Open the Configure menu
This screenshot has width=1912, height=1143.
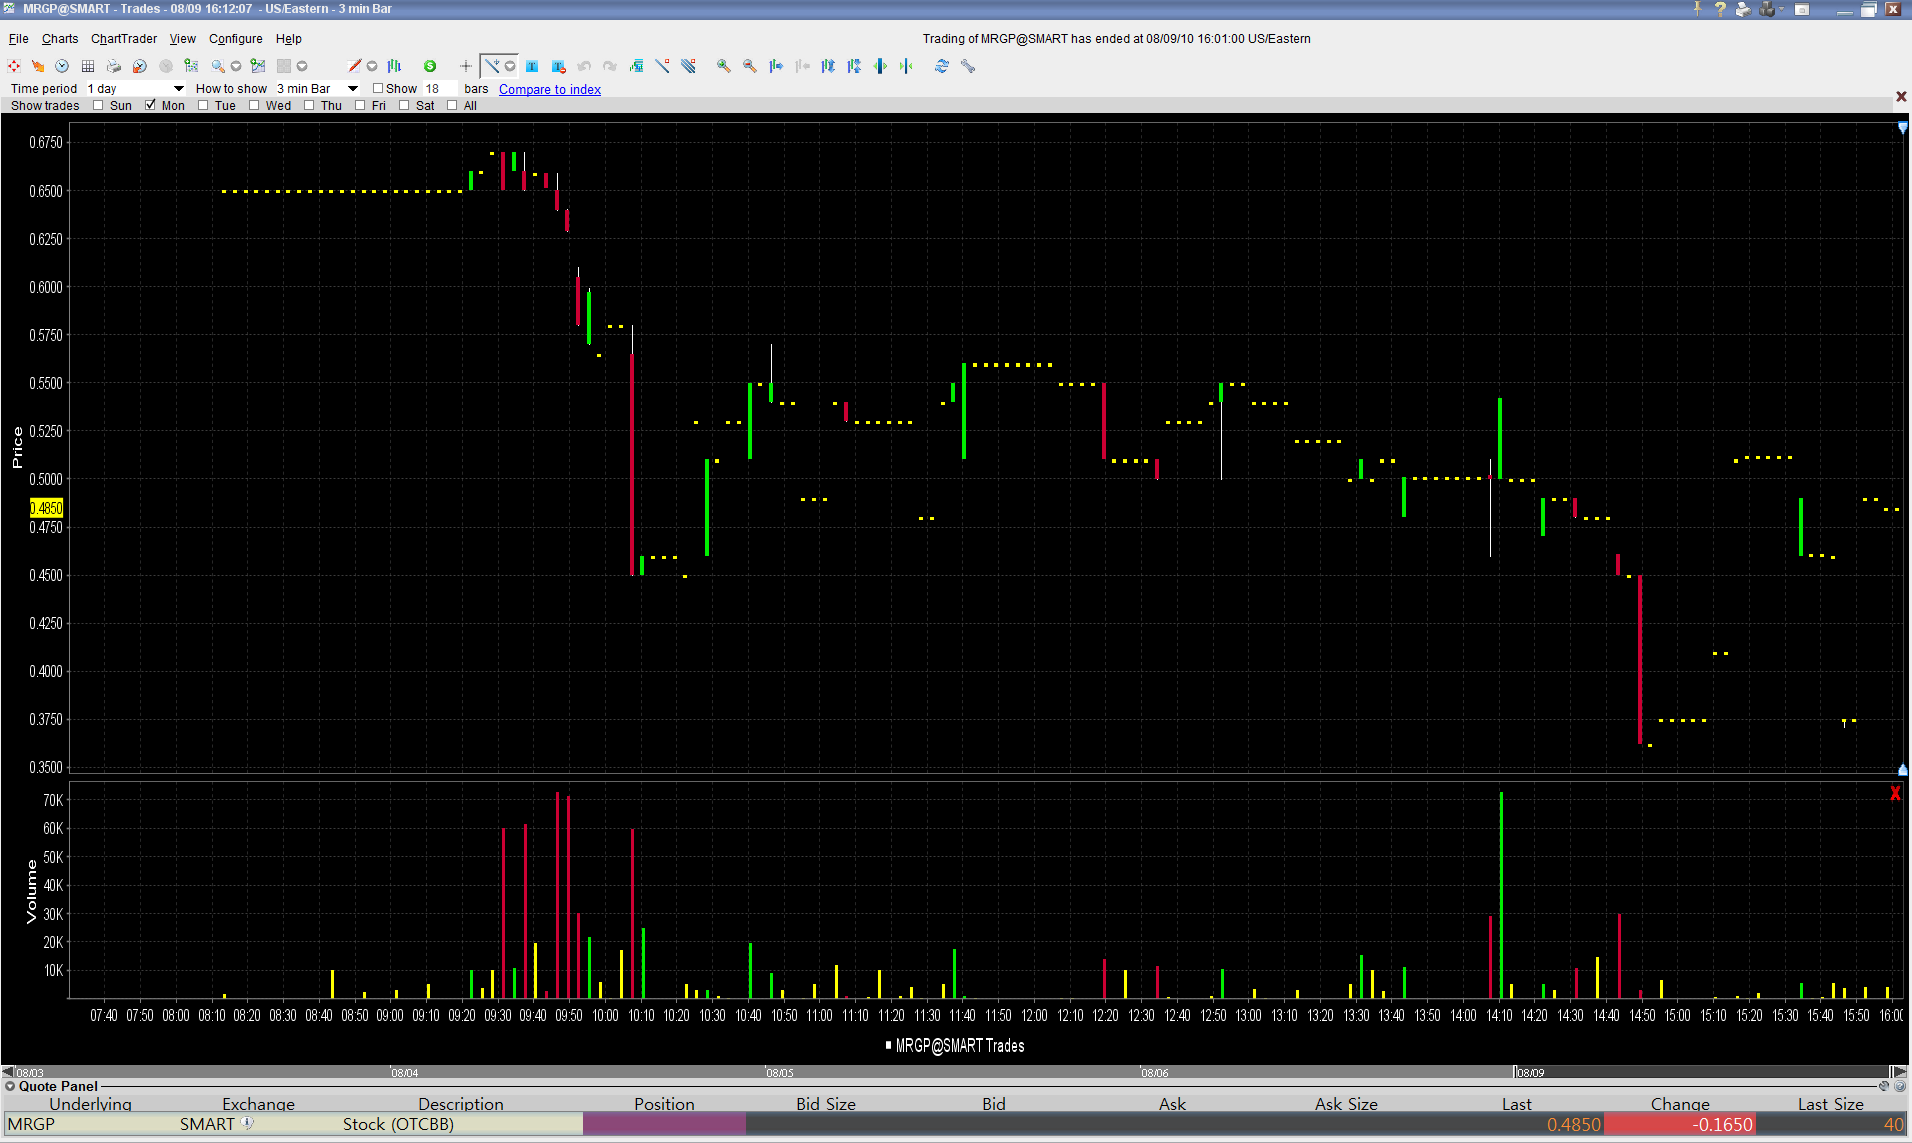click(235, 39)
